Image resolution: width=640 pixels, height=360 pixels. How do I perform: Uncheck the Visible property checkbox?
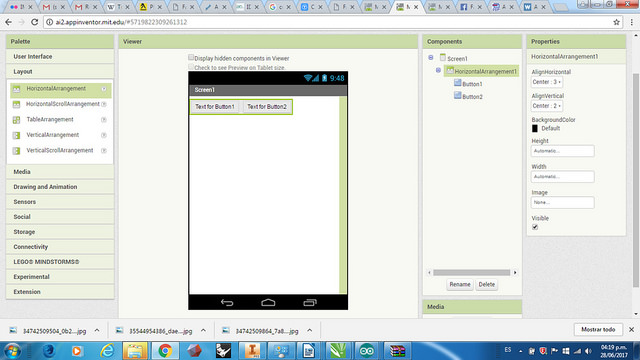pos(535,227)
